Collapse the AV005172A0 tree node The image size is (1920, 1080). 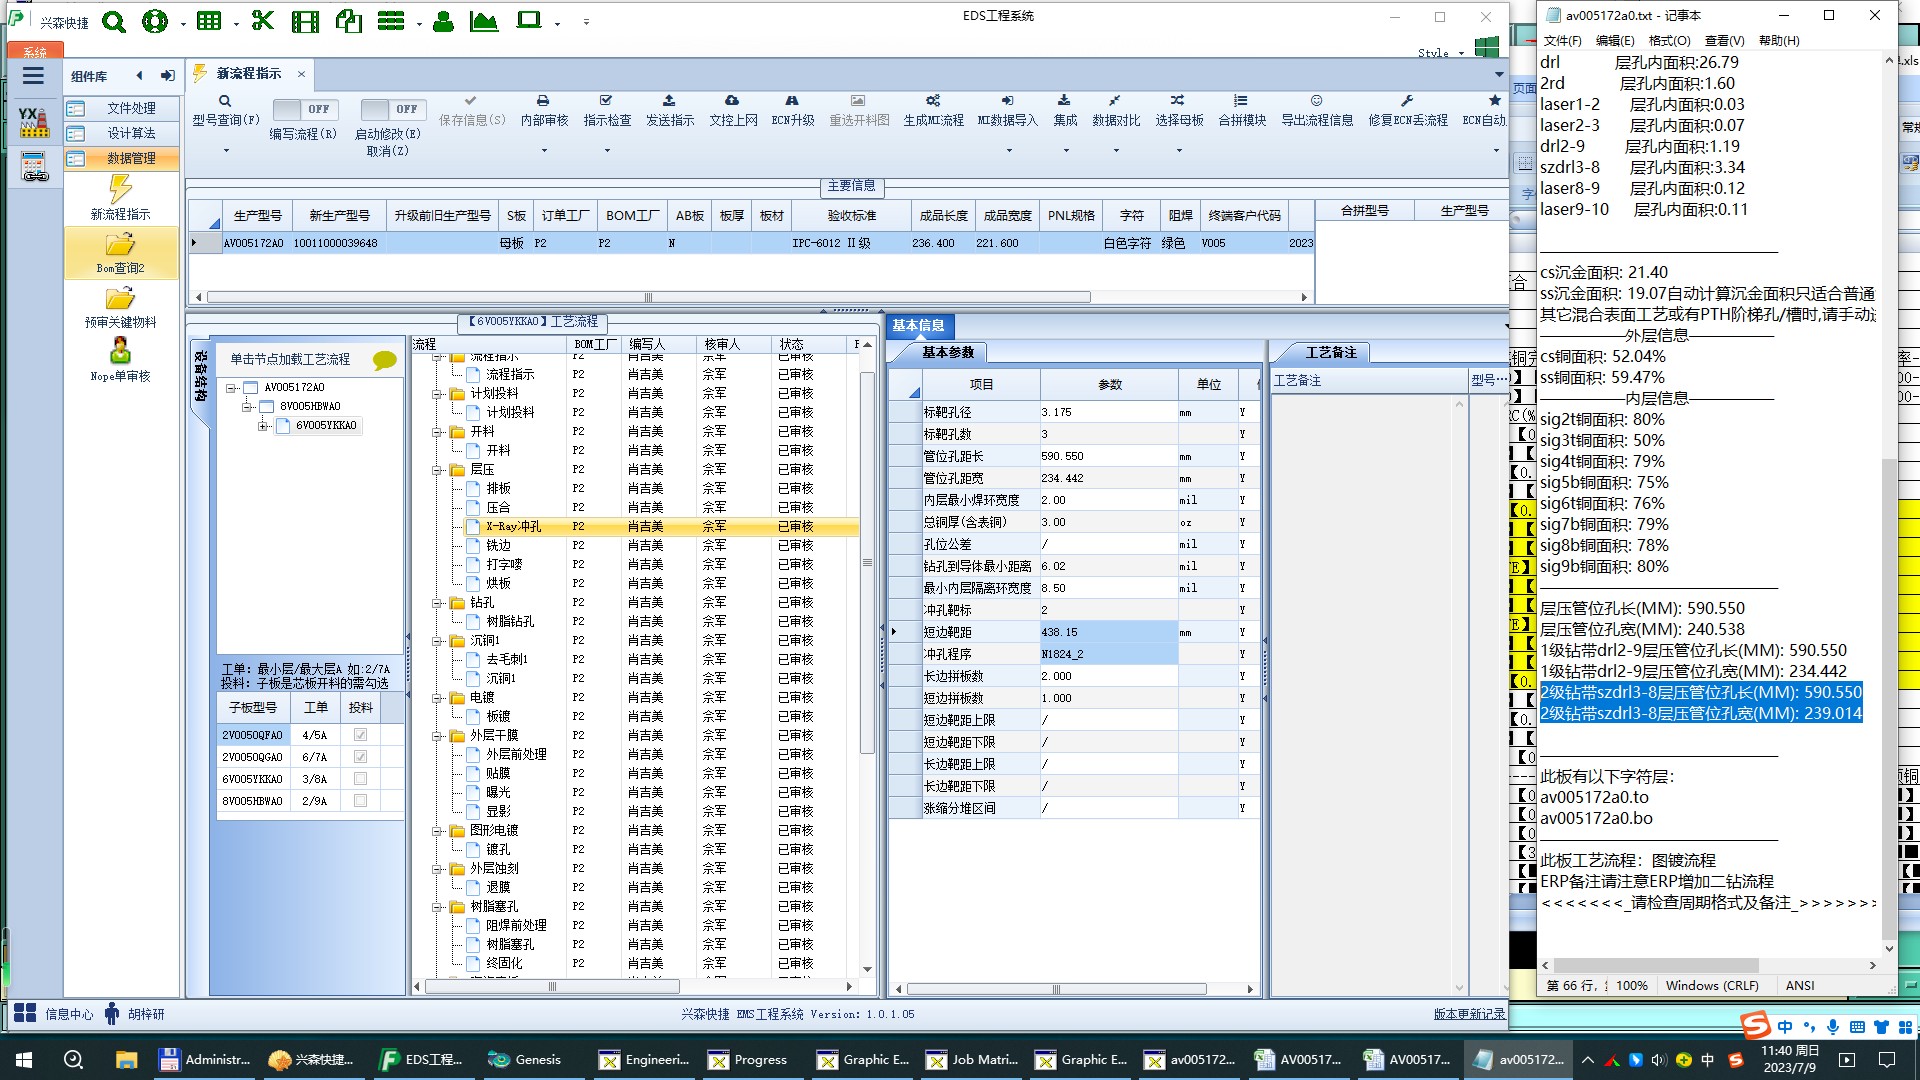[x=231, y=388]
